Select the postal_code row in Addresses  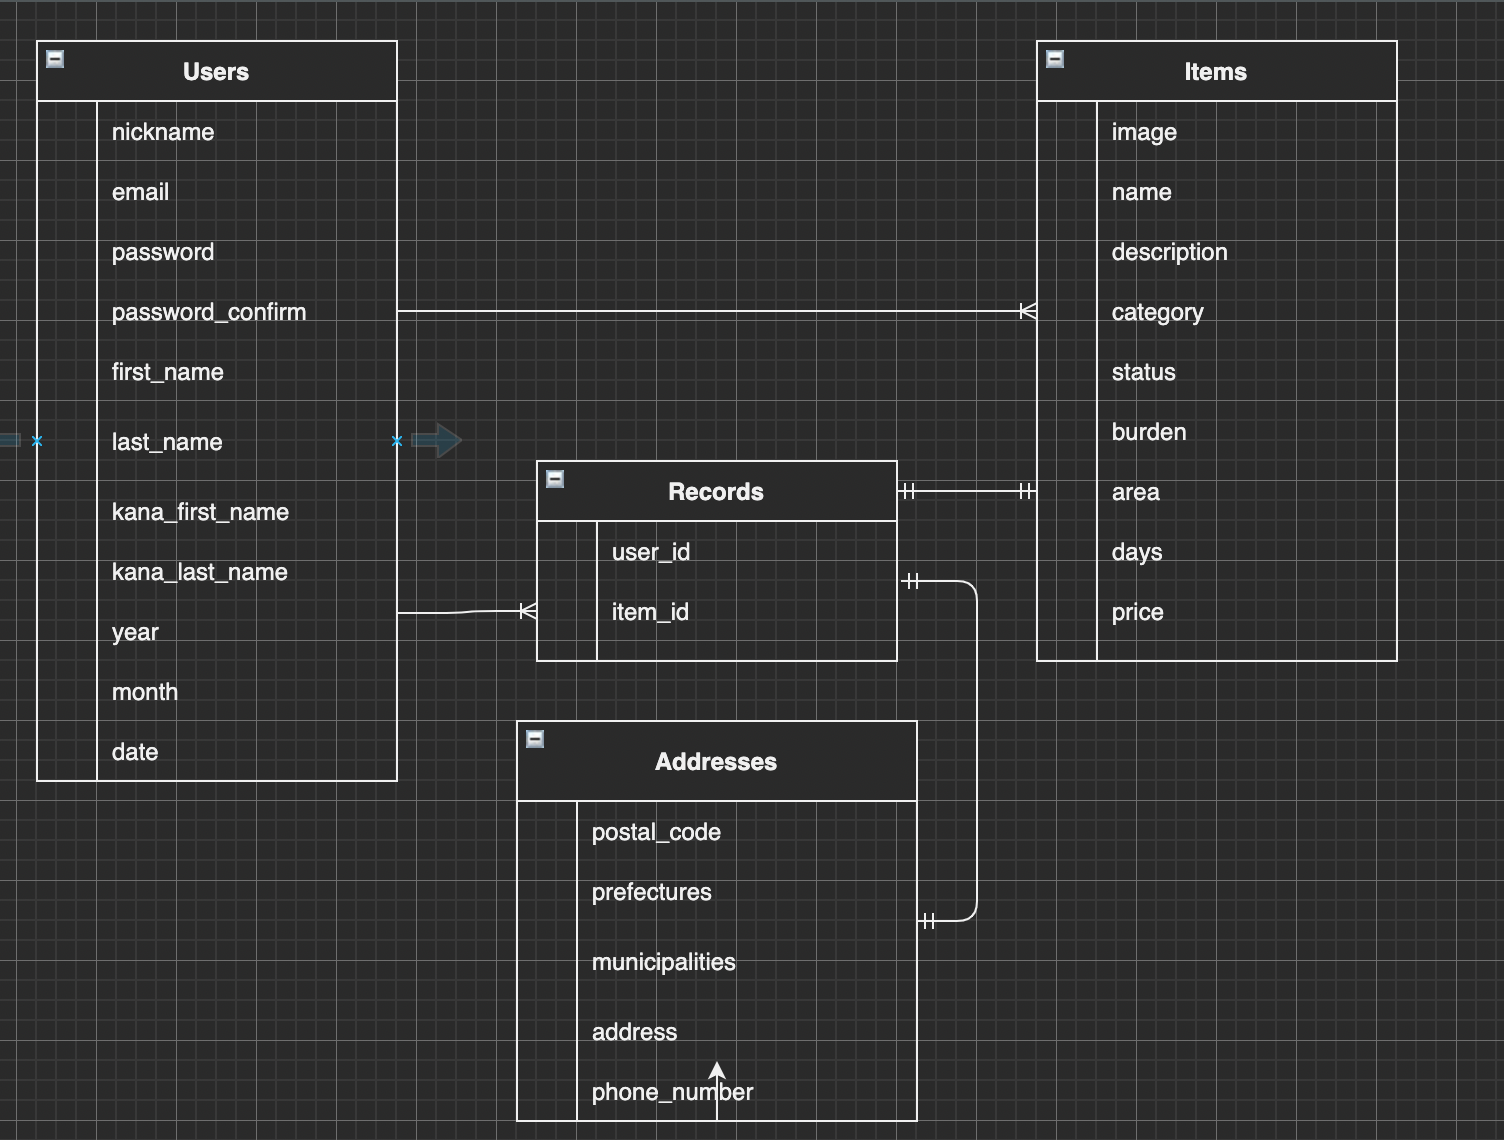pyautogui.click(x=717, y=831)
